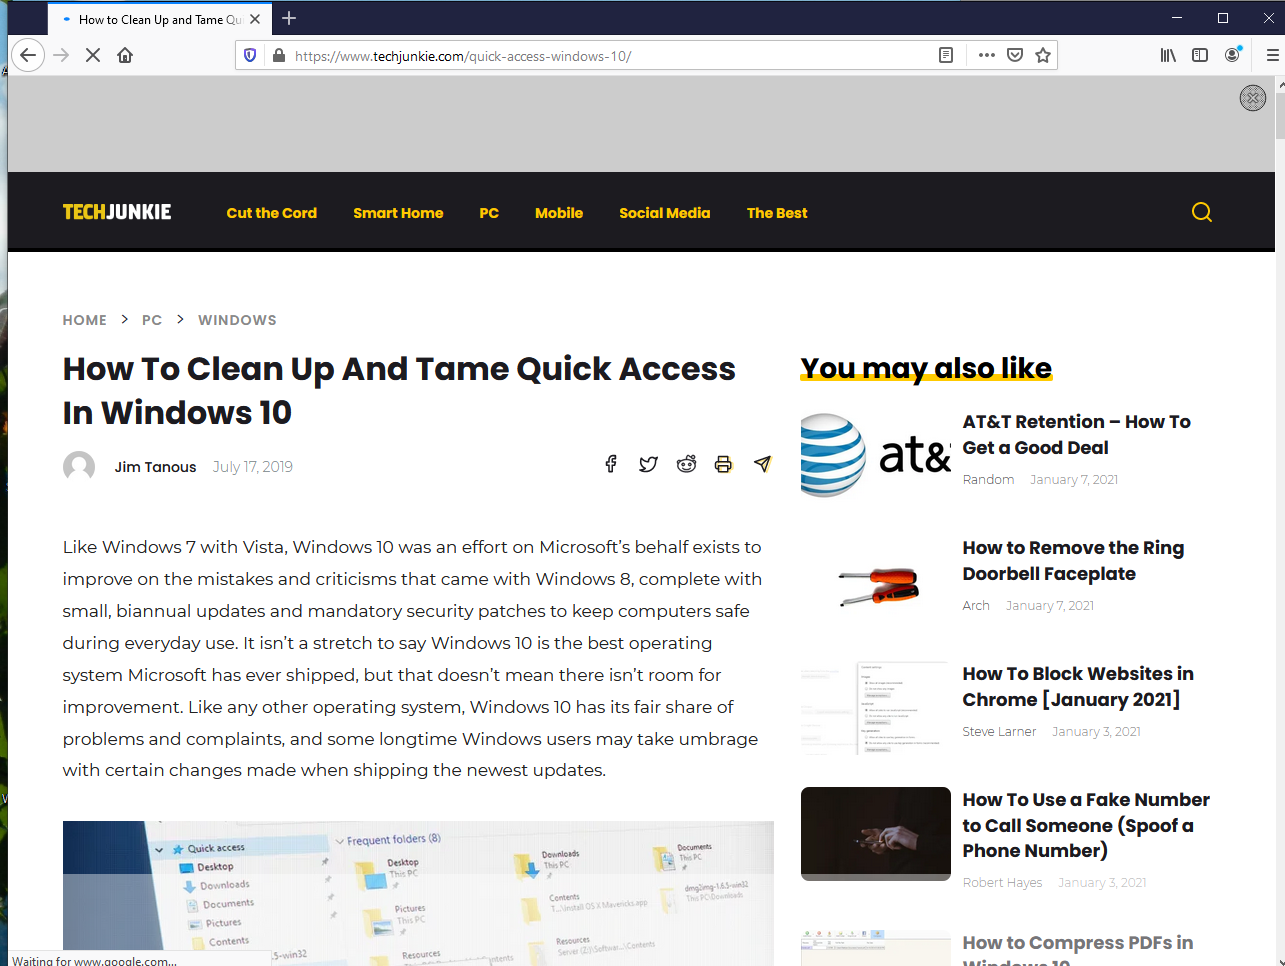Screen dimensions: 1285x966
Task: Switch to the PC menu category
Action: [x=489, y=212]
